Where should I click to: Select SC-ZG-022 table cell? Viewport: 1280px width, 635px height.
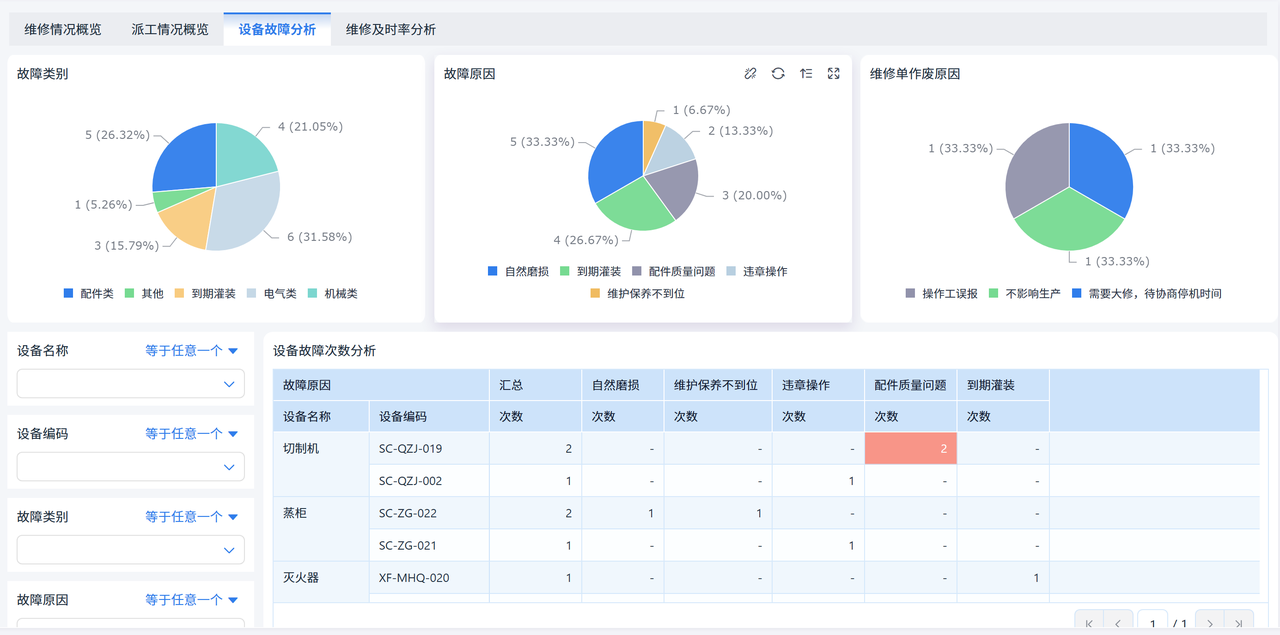tap(429, 513)
